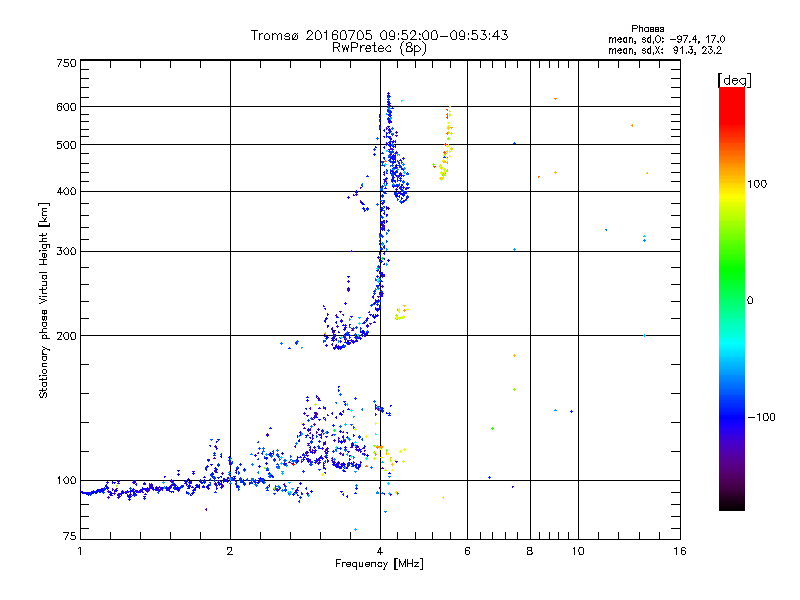Viewport: 800px width, 600px height.
Task: Click the y-axis tick label "750"
Action: click(x=66, y=63)
